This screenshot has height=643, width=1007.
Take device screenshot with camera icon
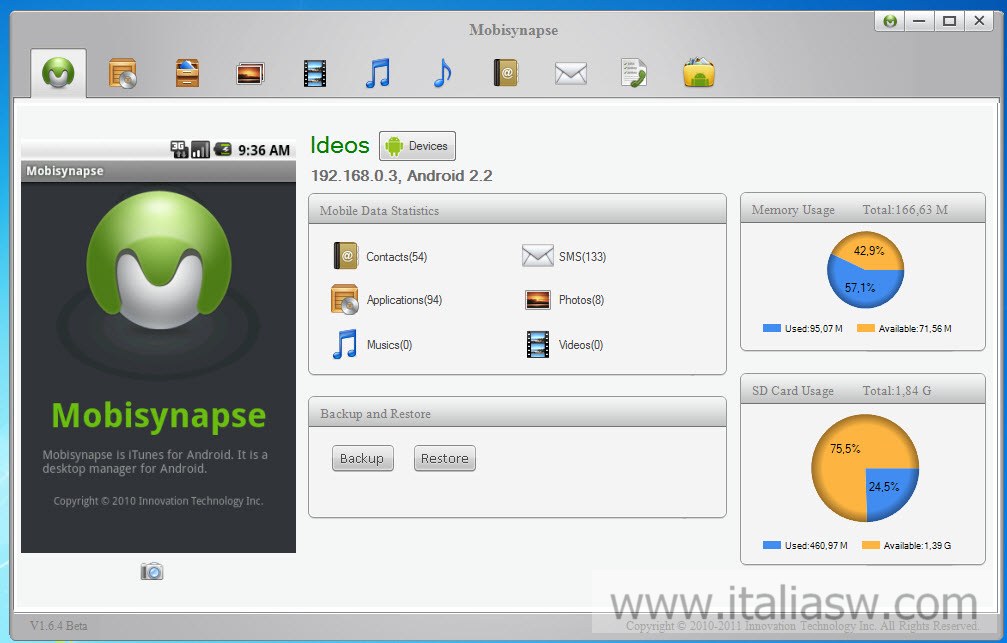152,571
